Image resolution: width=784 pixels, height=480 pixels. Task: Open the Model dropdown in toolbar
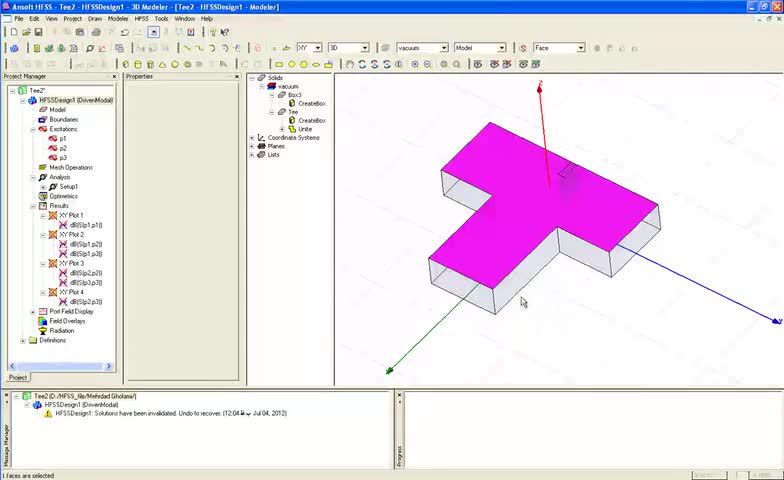point(502,48)
